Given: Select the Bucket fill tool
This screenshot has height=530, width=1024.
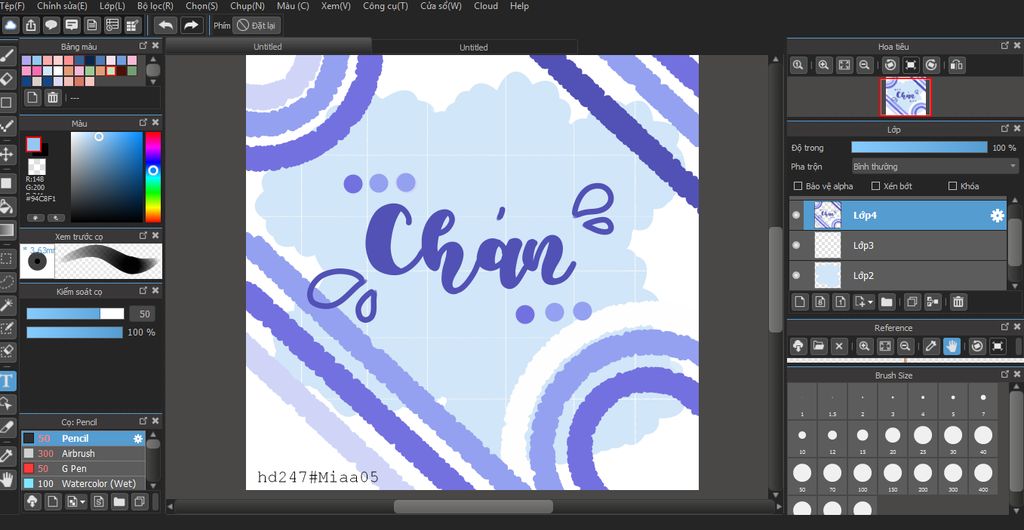Looking at the screenshot, I should pos(7,207).
